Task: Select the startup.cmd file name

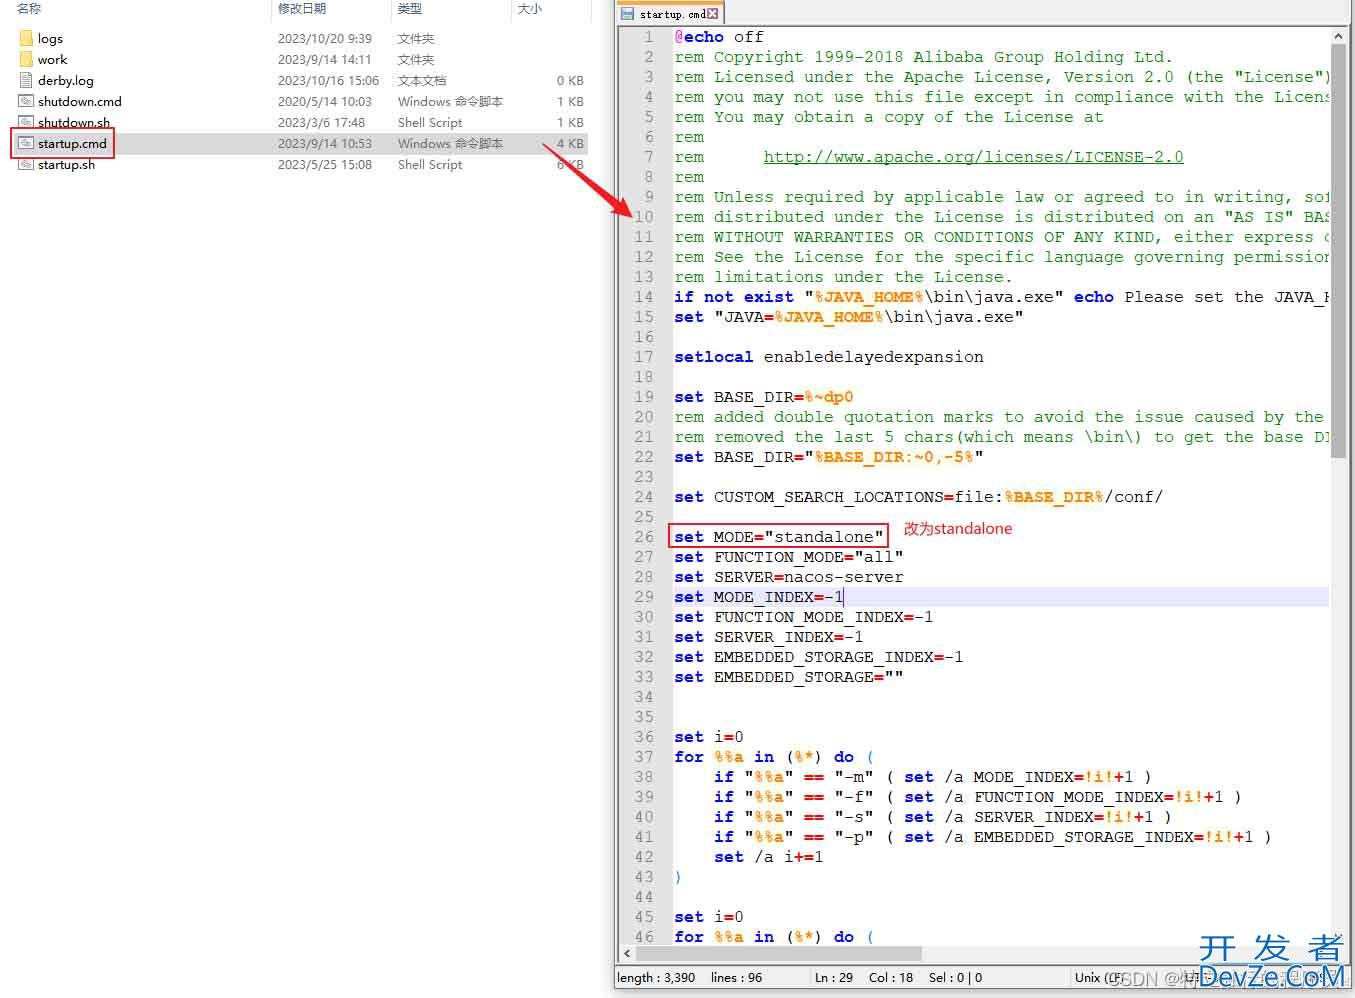Action: click(72, 143)
